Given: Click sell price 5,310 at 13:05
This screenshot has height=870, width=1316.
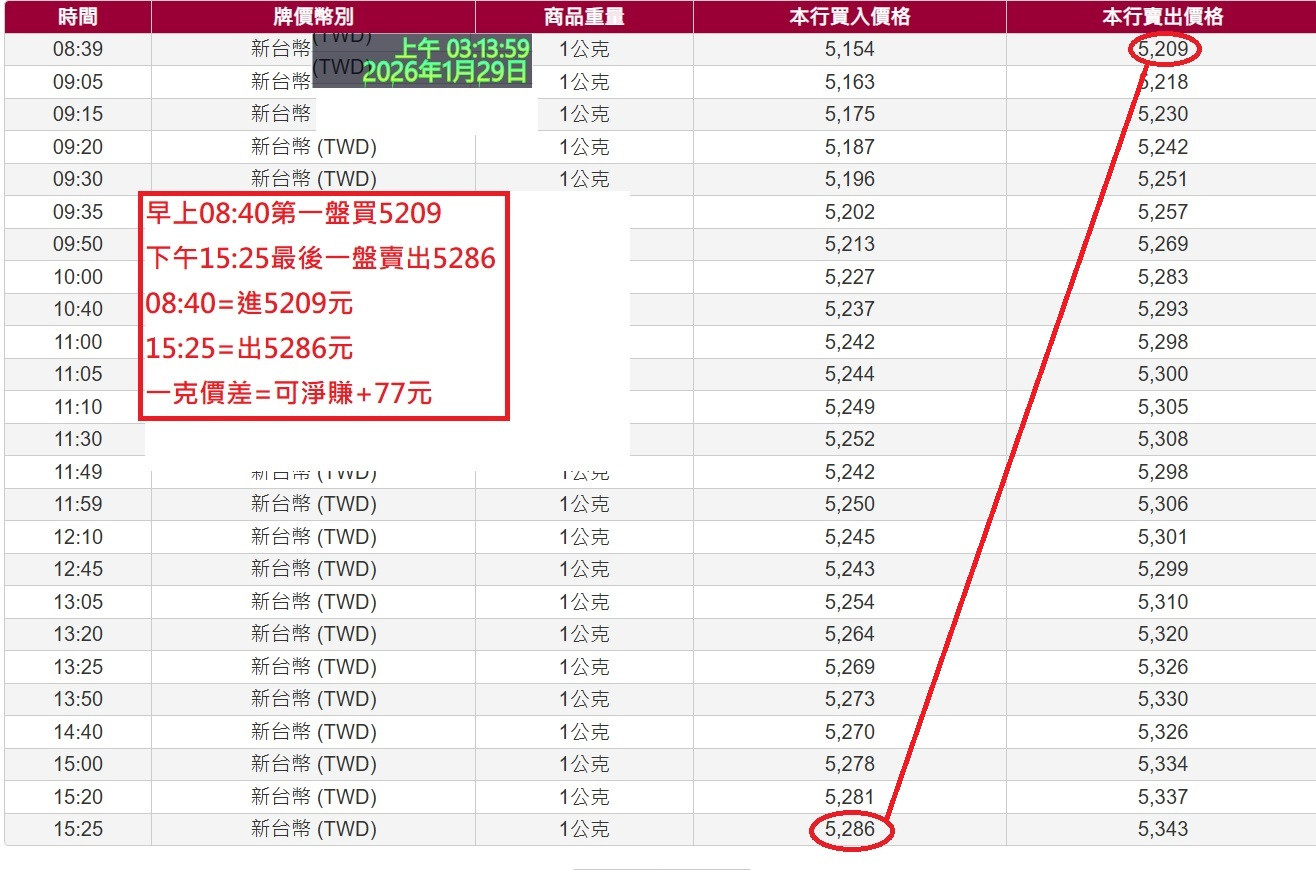Looking at the screenshot, I should (1163, 602).
